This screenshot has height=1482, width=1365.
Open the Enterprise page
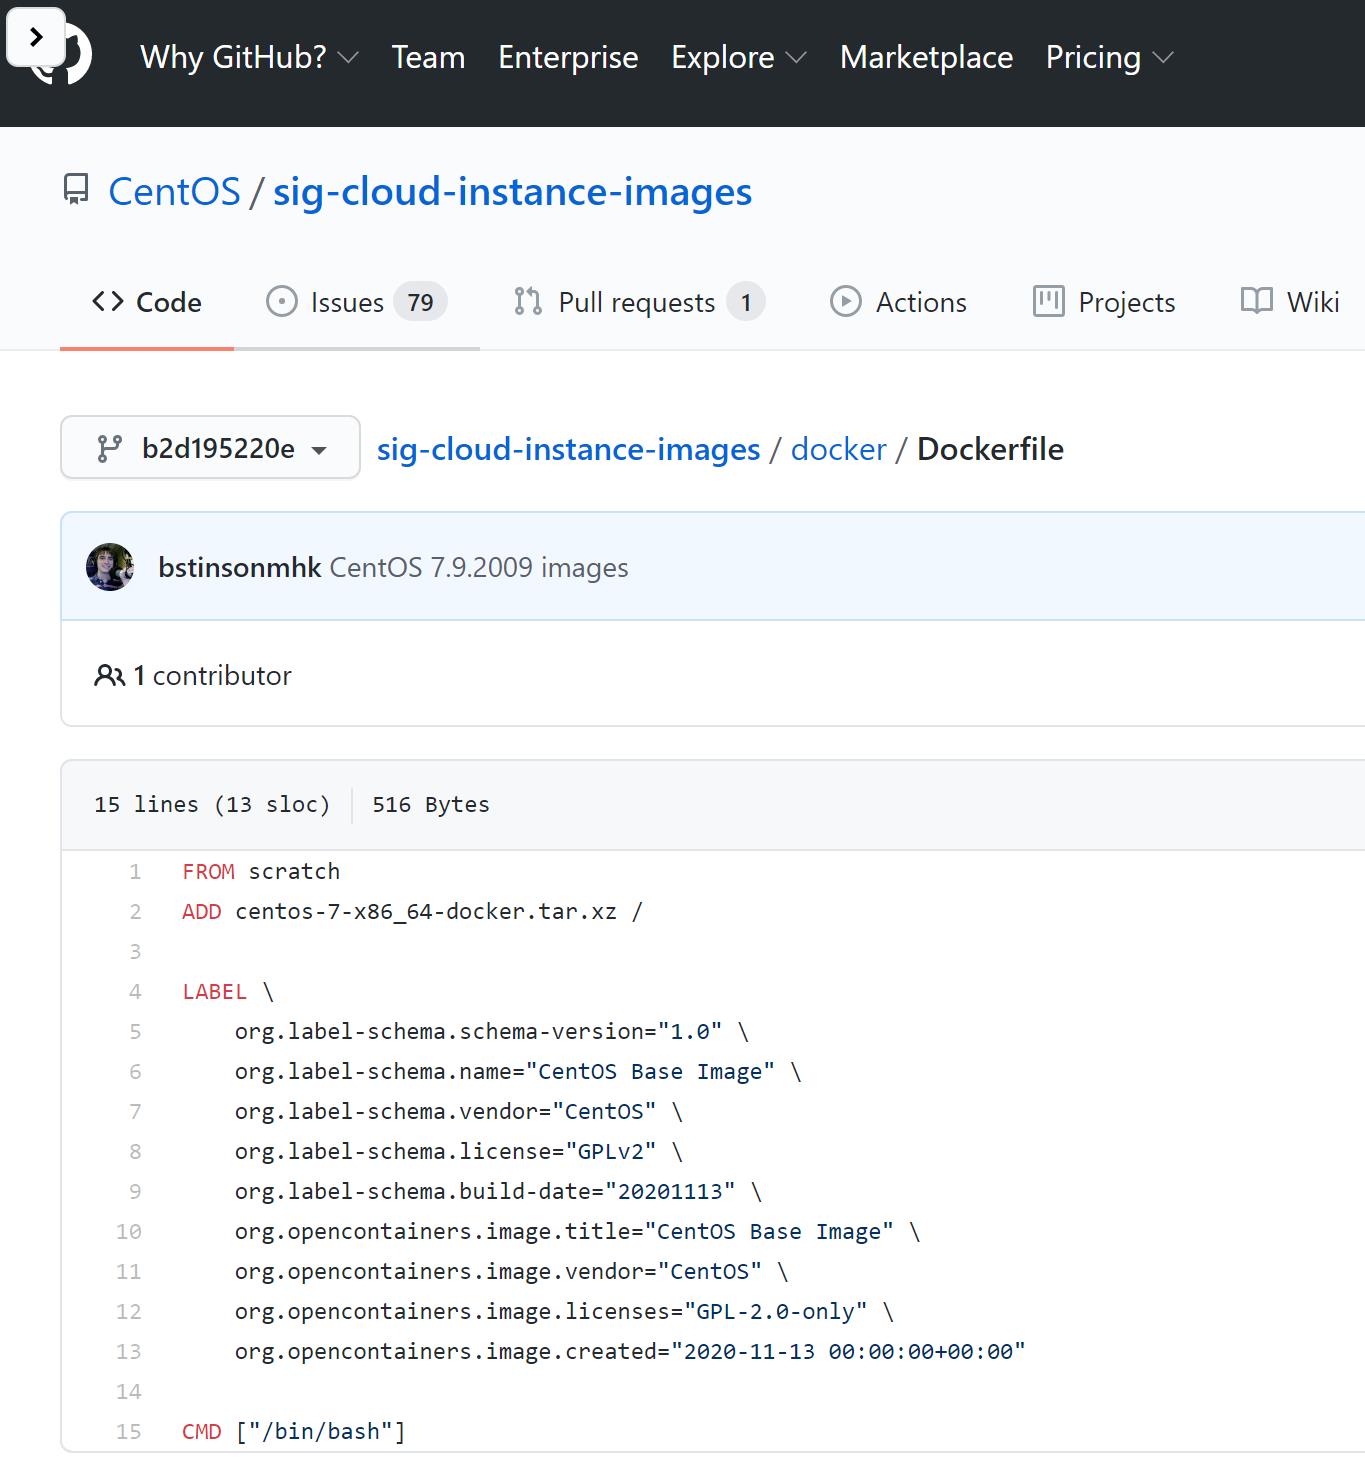pos(568,57)
